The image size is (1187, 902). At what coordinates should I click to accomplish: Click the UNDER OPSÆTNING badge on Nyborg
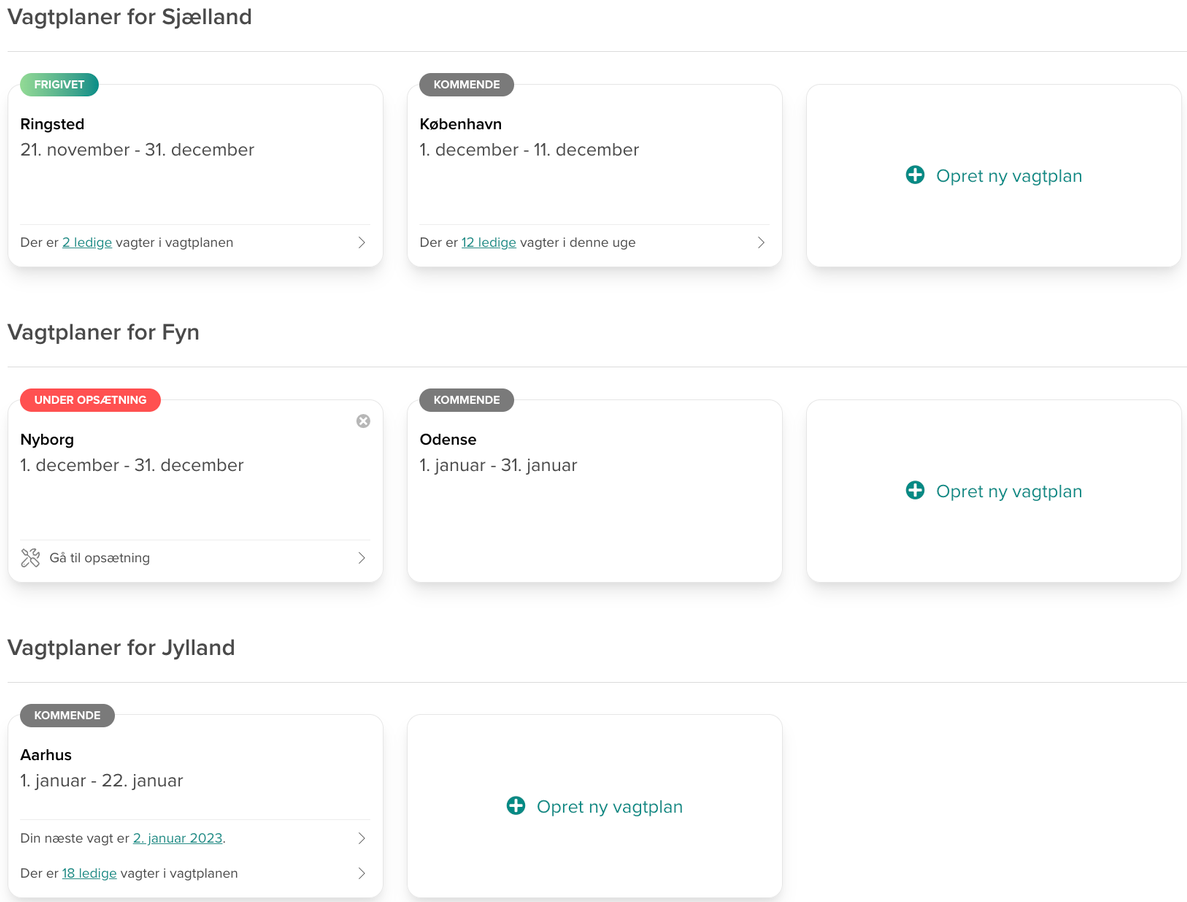(89, 399)
